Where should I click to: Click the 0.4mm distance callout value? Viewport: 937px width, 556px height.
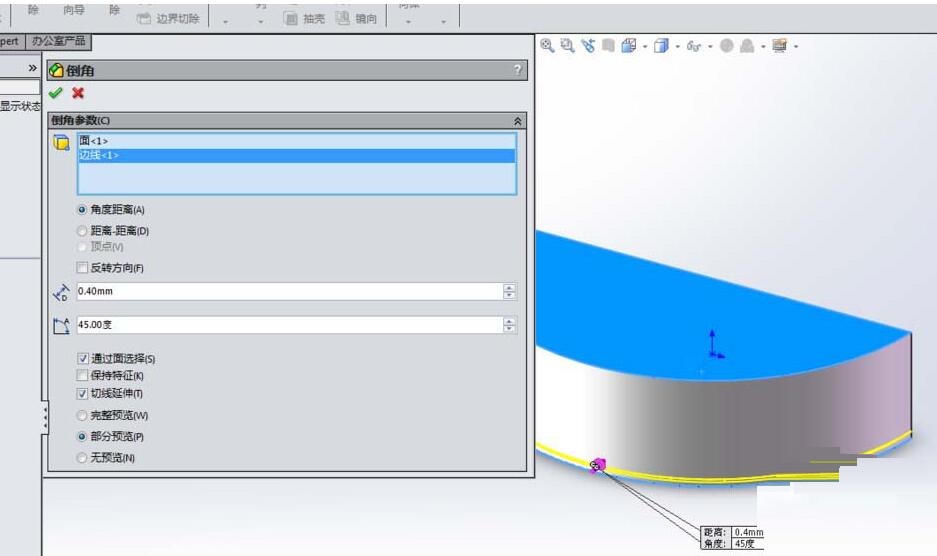click(x=748, y=531)
